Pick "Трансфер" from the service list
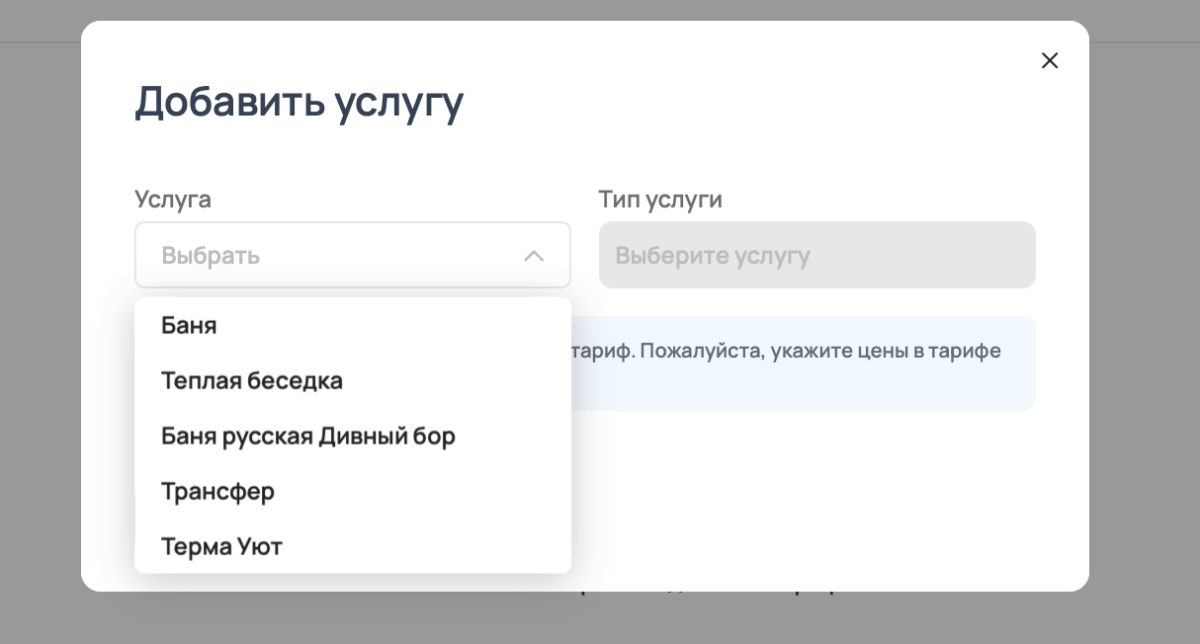Screen dimensions: 1200x644 [216, 491]
